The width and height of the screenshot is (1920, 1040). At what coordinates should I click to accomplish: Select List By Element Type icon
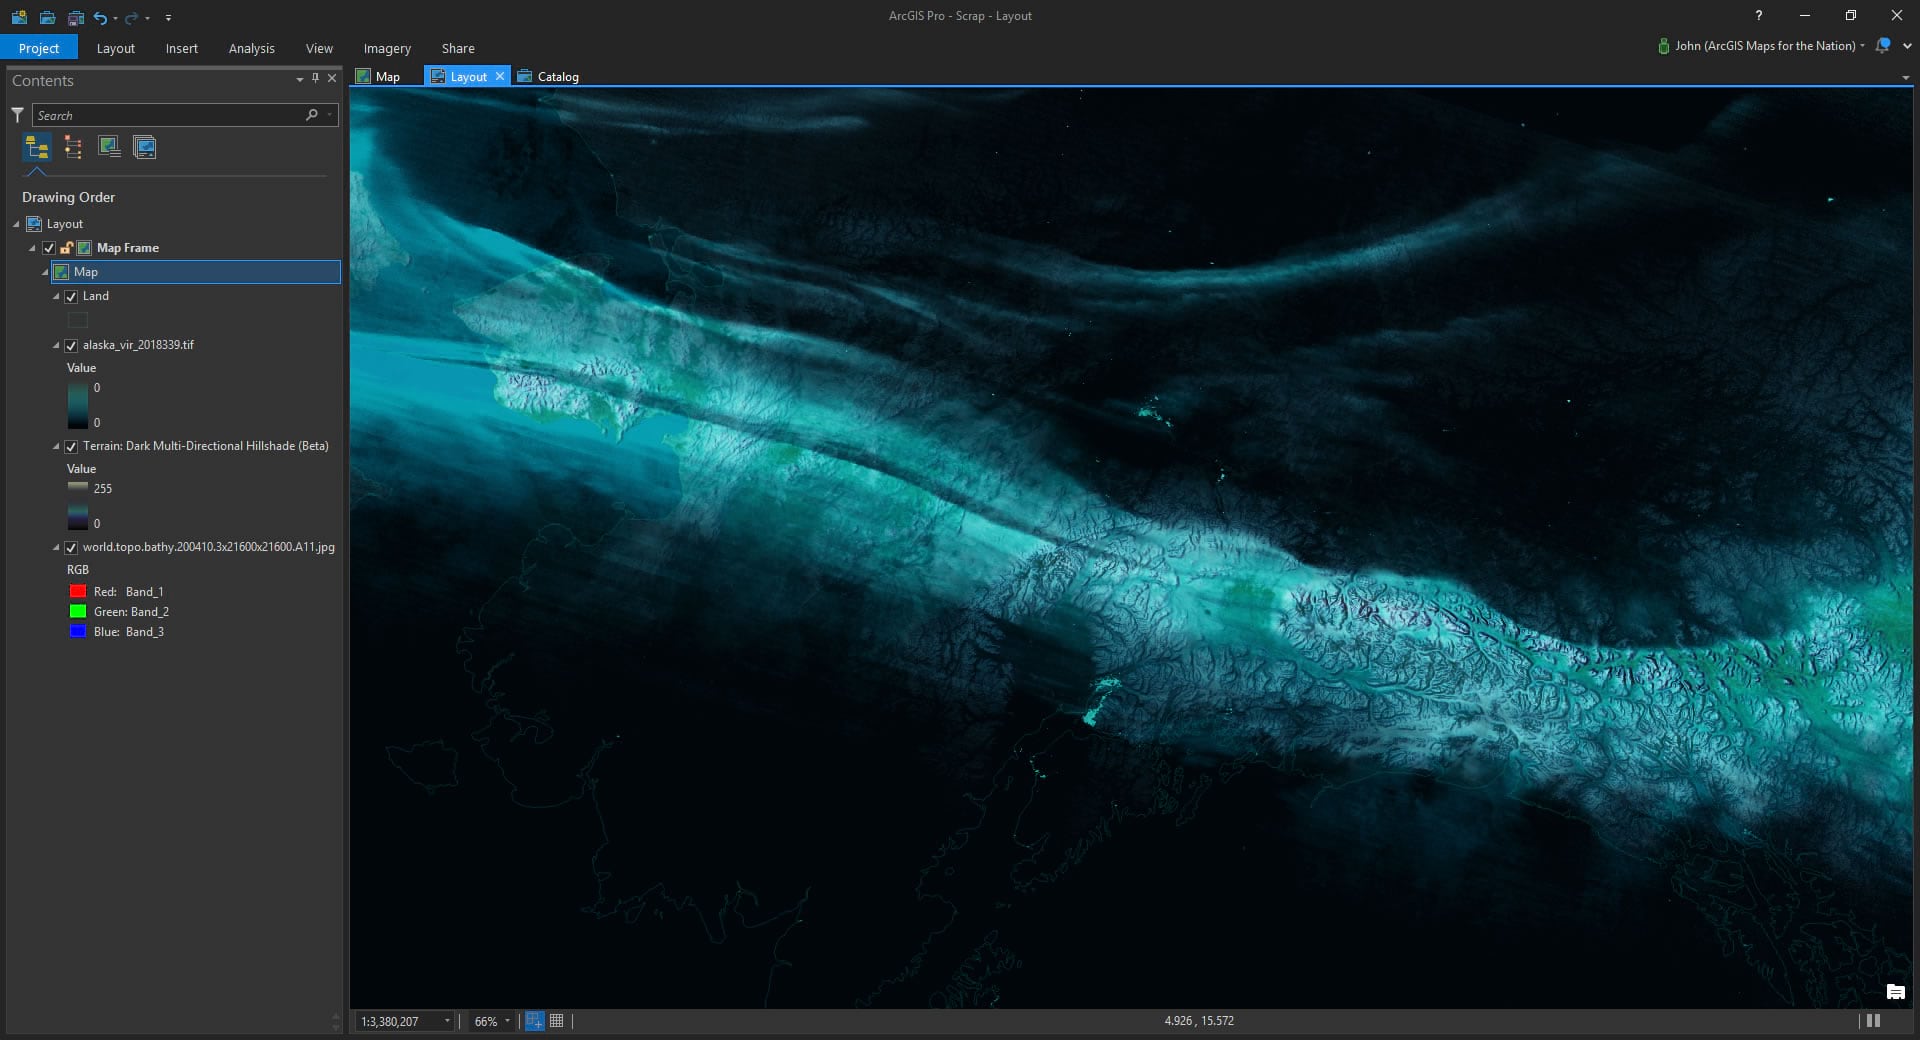[73, 148]
